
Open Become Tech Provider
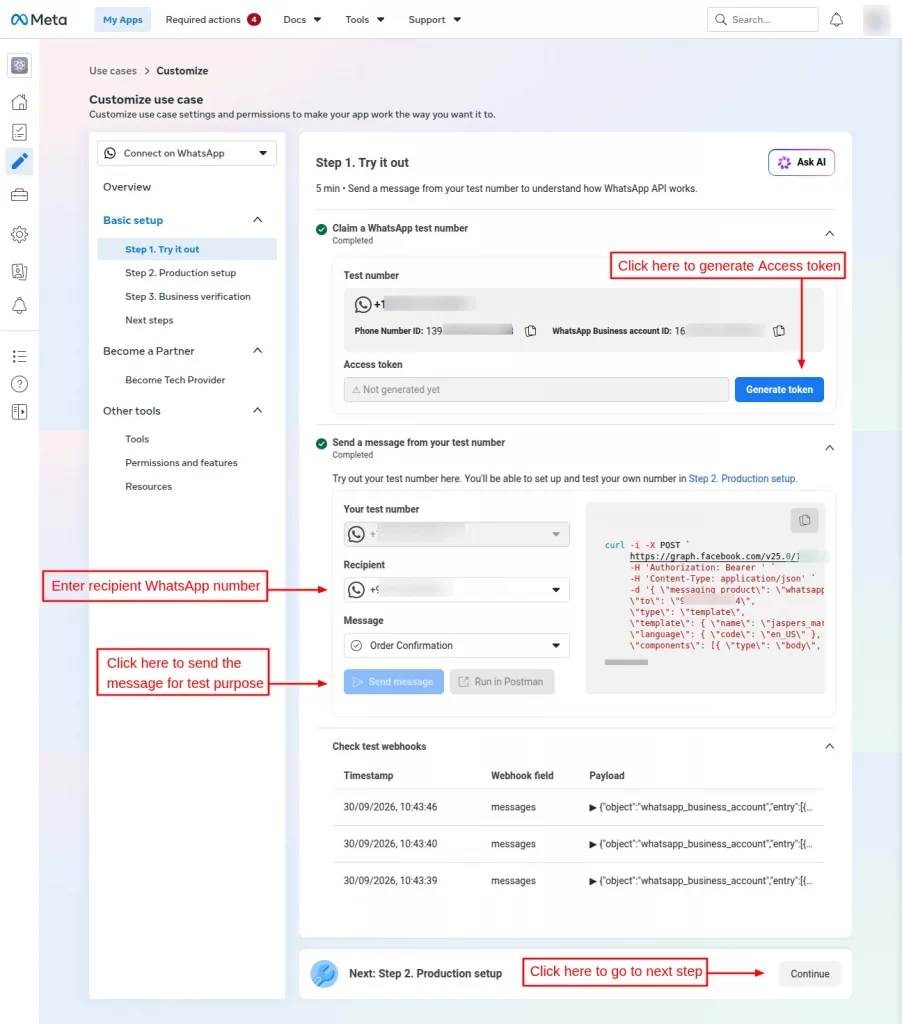point(175,380)
